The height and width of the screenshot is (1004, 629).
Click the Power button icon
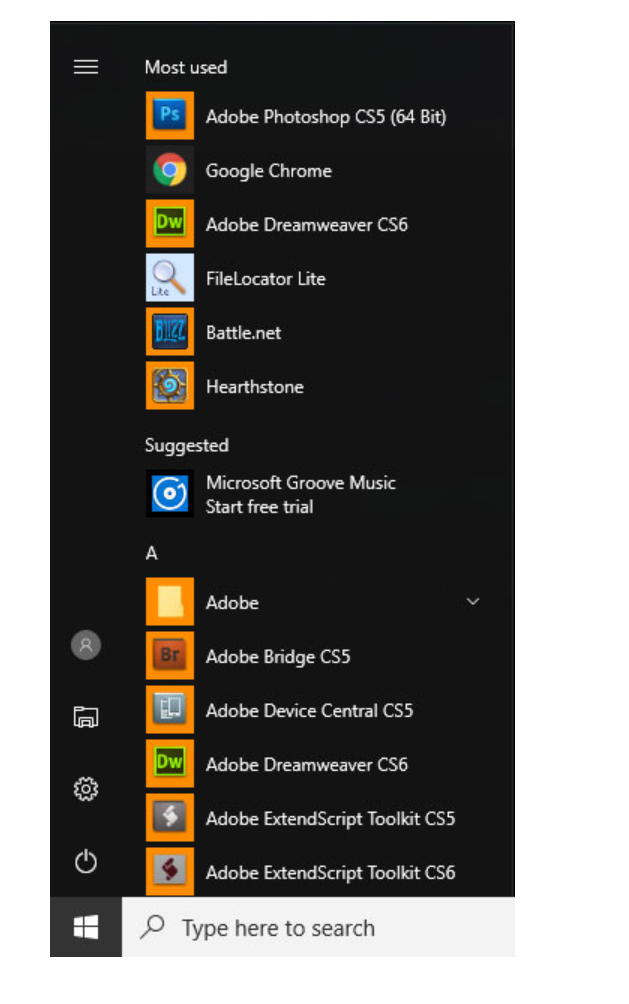[86, 861]
